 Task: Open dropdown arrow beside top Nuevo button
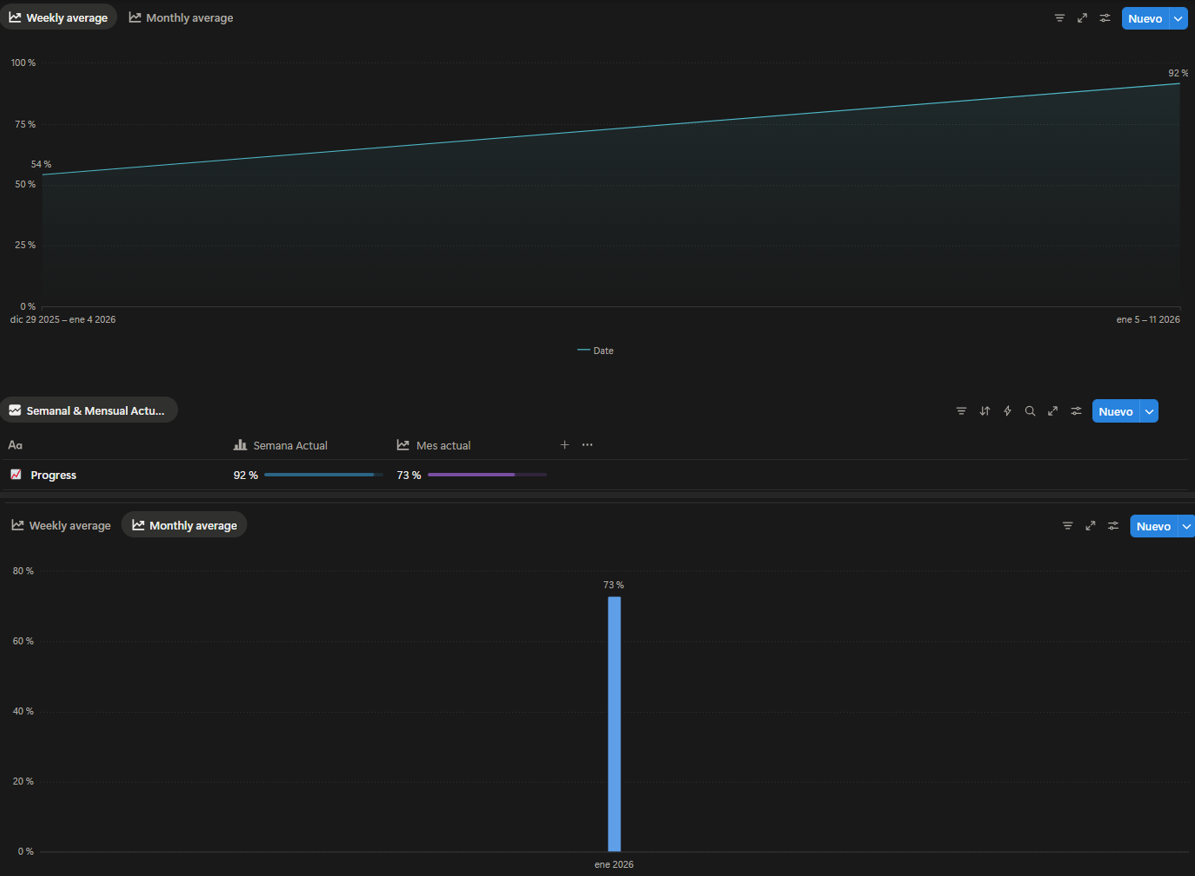(1178, 19)
